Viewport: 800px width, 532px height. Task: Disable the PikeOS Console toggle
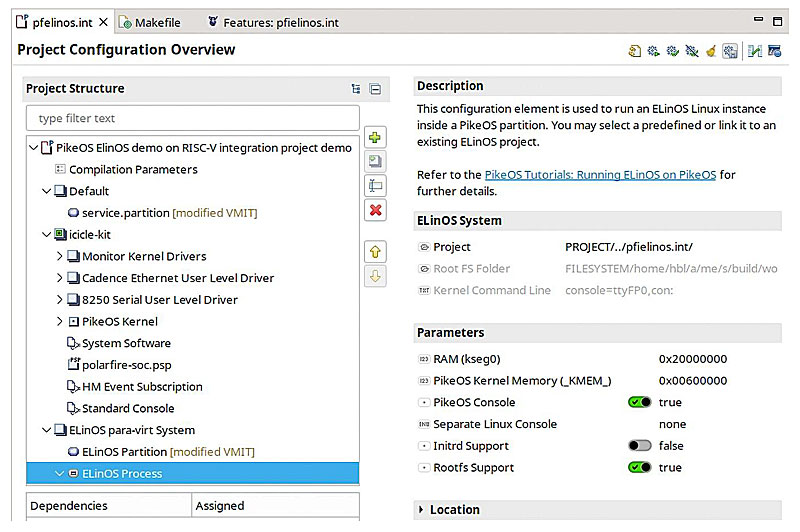pos(639,402)
